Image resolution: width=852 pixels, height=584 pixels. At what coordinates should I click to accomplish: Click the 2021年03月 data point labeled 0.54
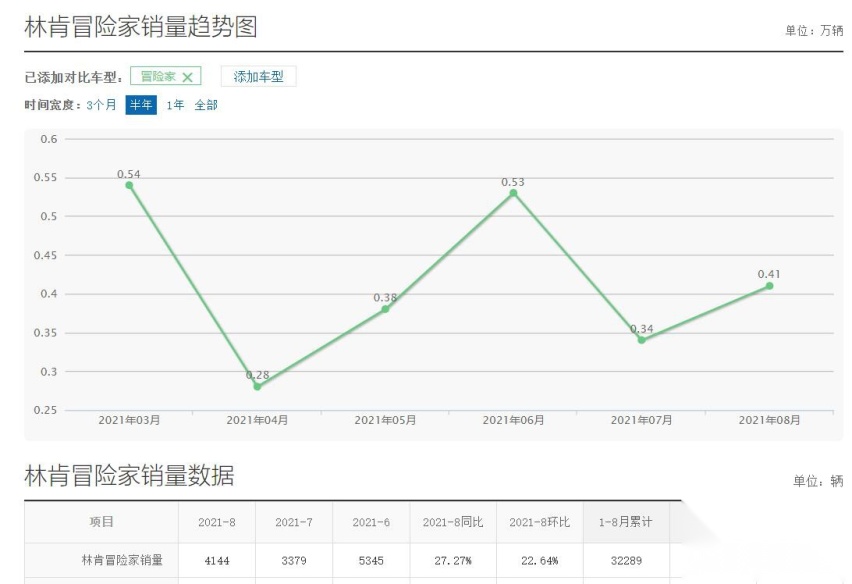tap(129, 185)
